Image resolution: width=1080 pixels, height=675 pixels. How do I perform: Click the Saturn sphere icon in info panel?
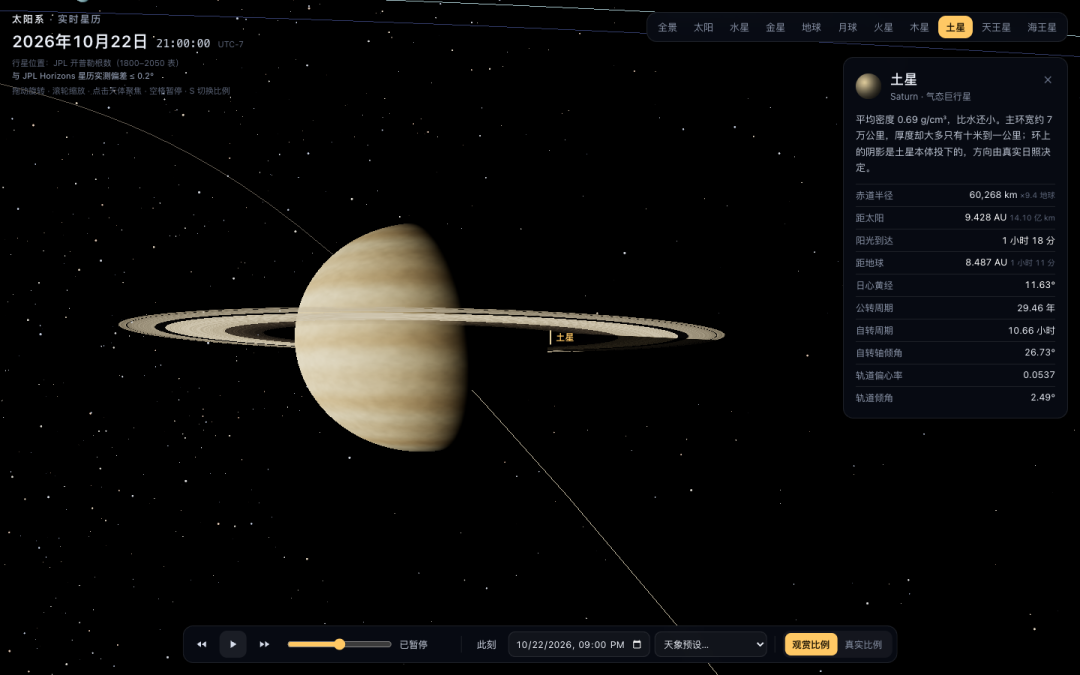click(x=868, y=86)
